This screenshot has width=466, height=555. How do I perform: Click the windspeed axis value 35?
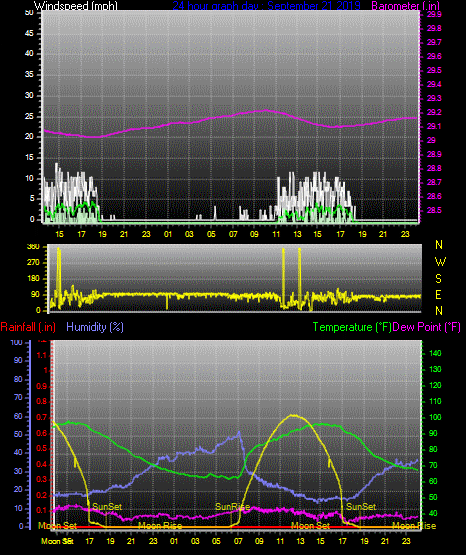coord(29,75)
